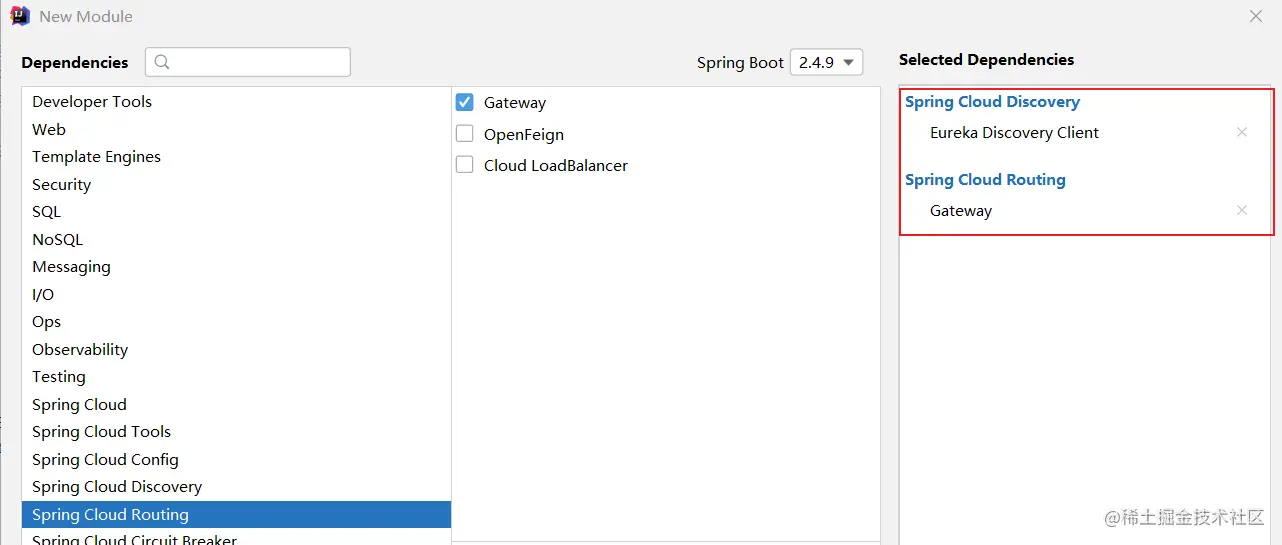The image size is (1282, 545).
Task: Focus the Dependencies search input field
Action: [x=248, y=62]
